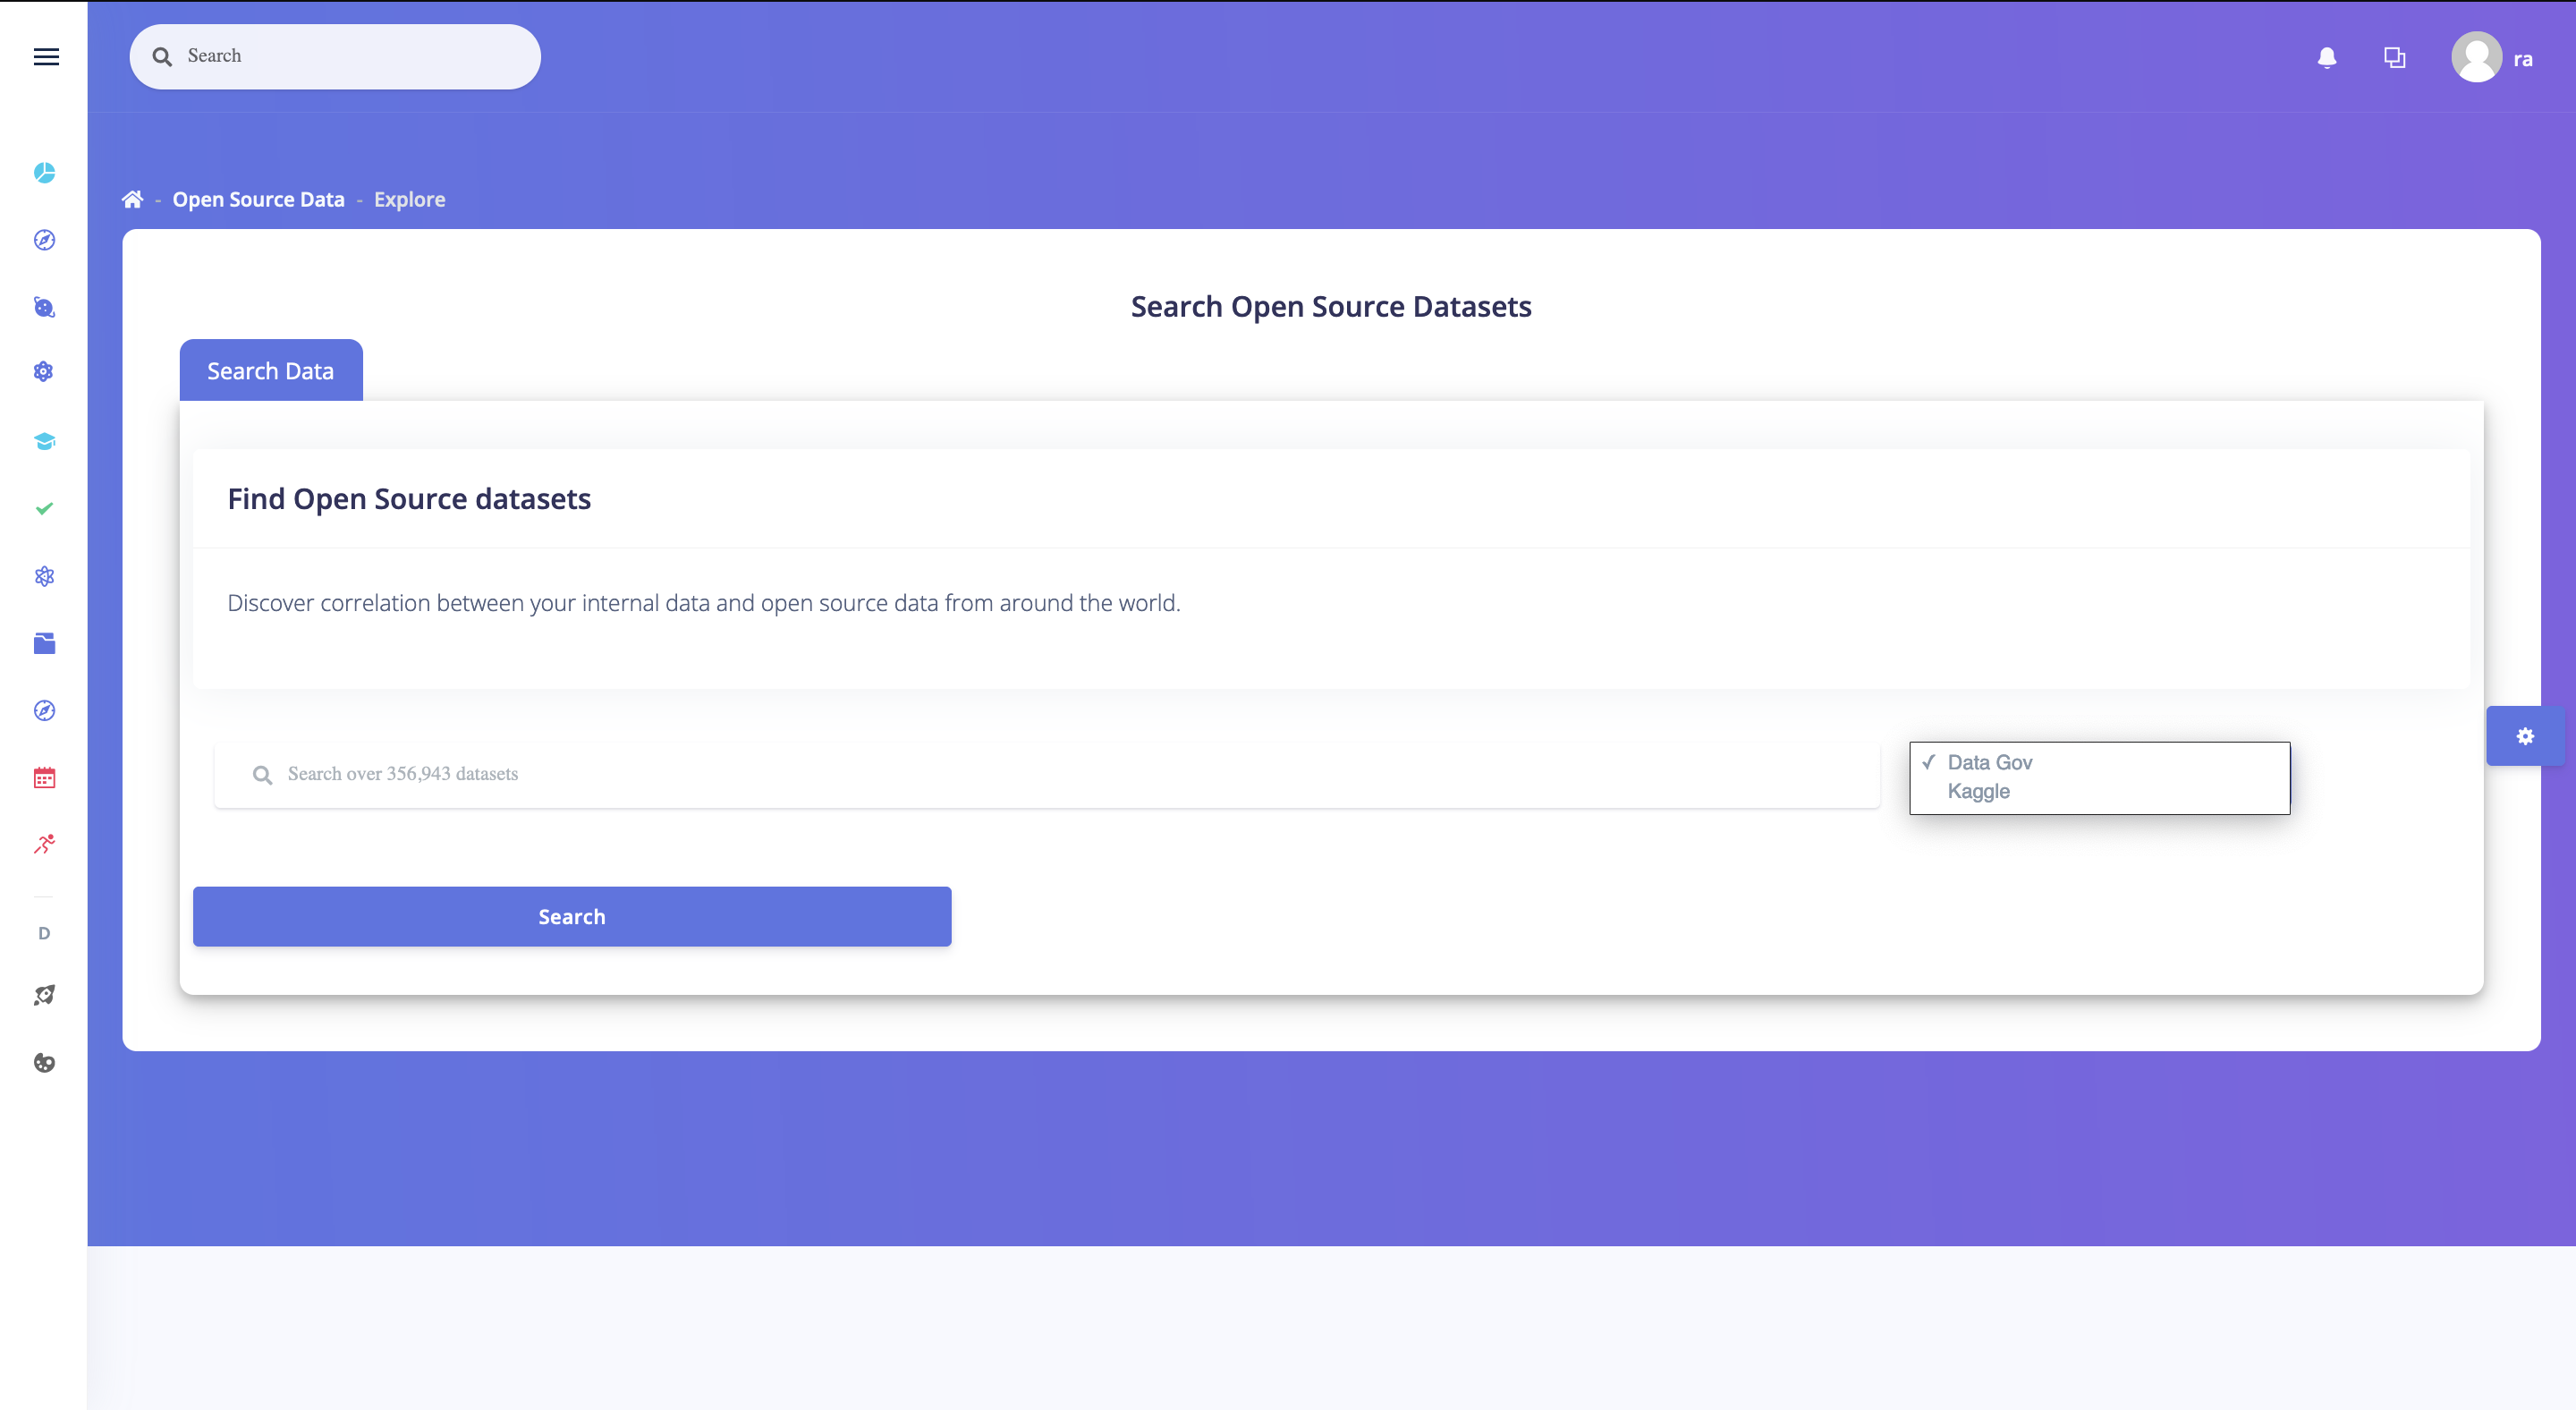Click the dashboard home icon

point(131,198)
